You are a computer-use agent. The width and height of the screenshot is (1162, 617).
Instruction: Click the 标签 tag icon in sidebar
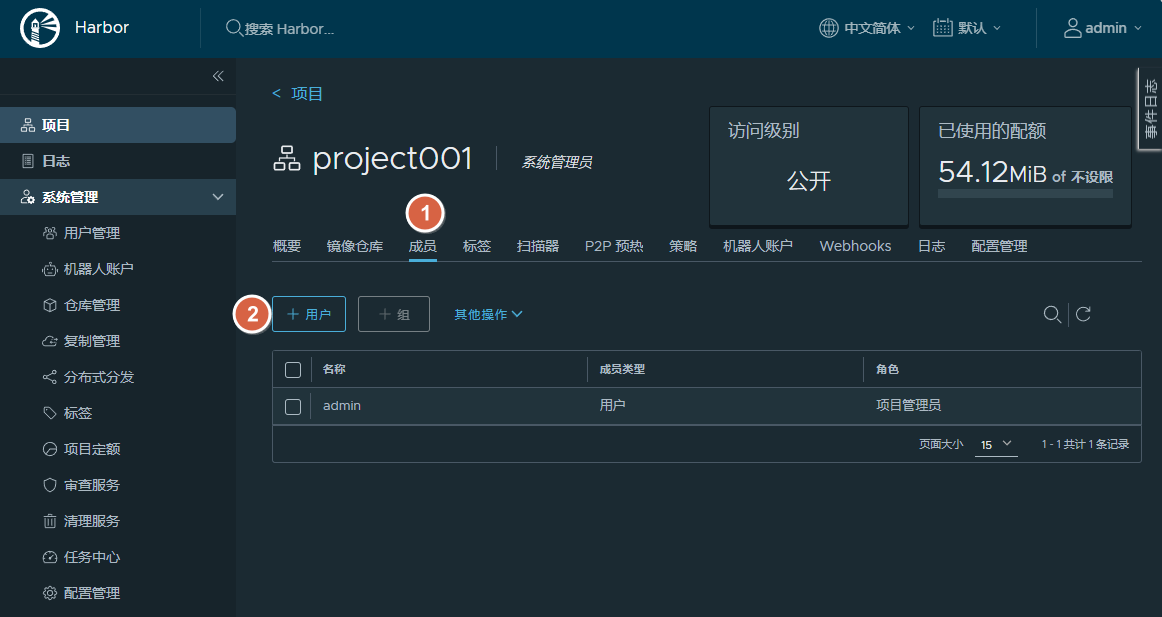point(50,413)
